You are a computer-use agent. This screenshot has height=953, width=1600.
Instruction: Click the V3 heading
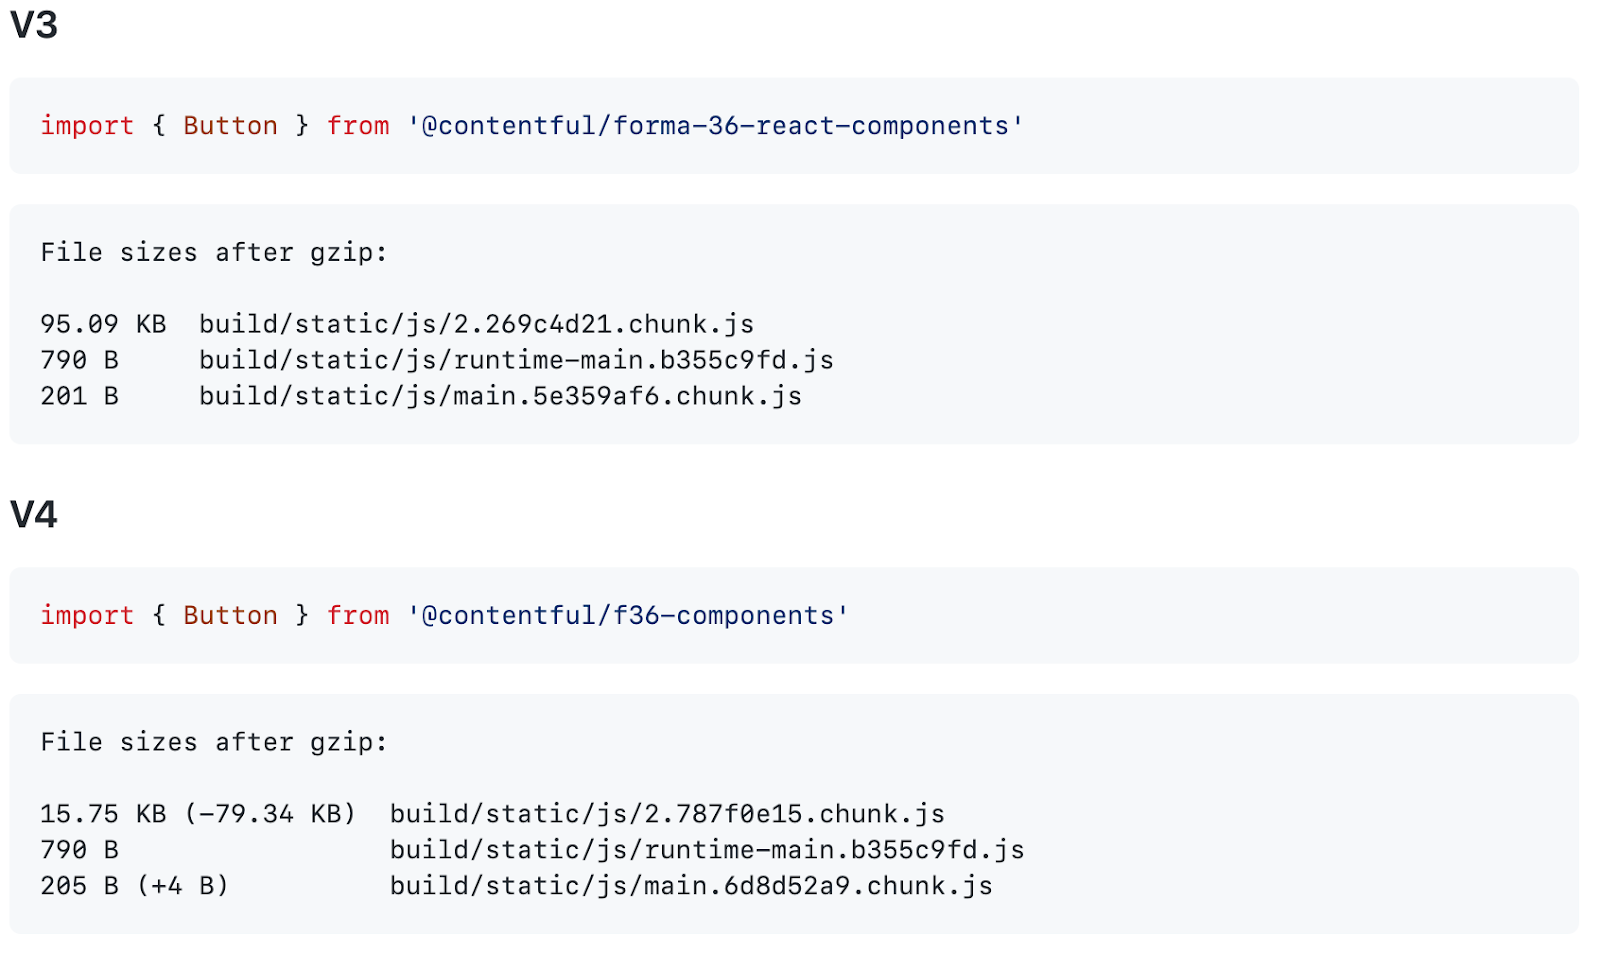click(34, 24)
